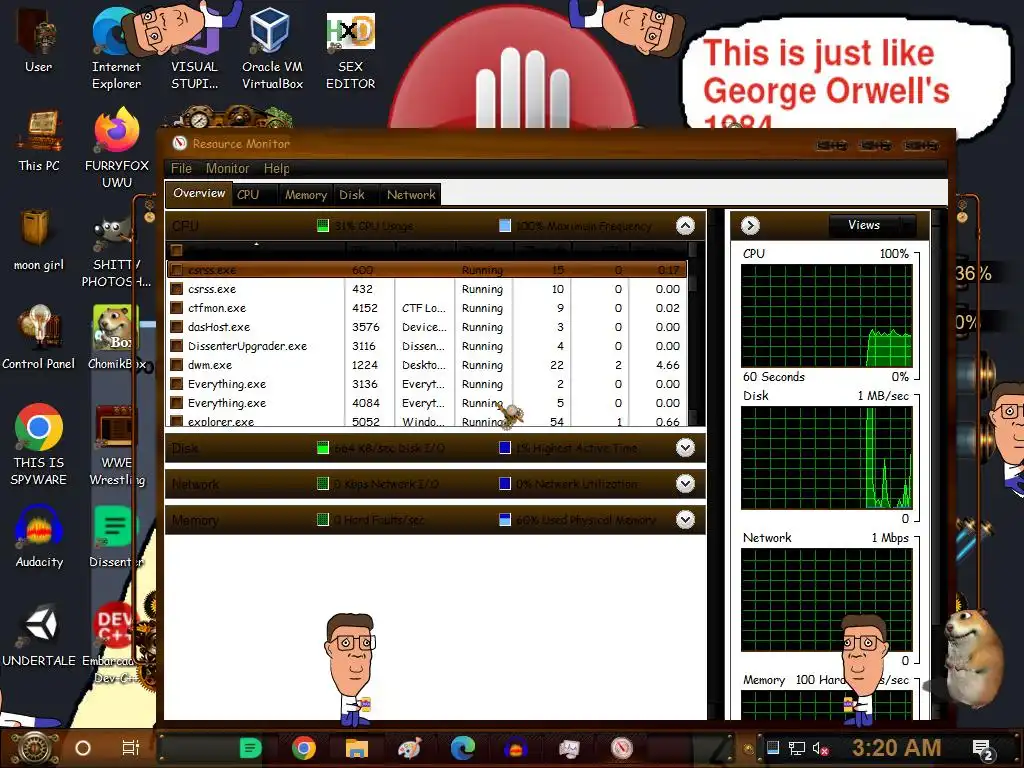
Task: Select the SEX EDITOR hex editor icon
Action: [x=350, y=51]
